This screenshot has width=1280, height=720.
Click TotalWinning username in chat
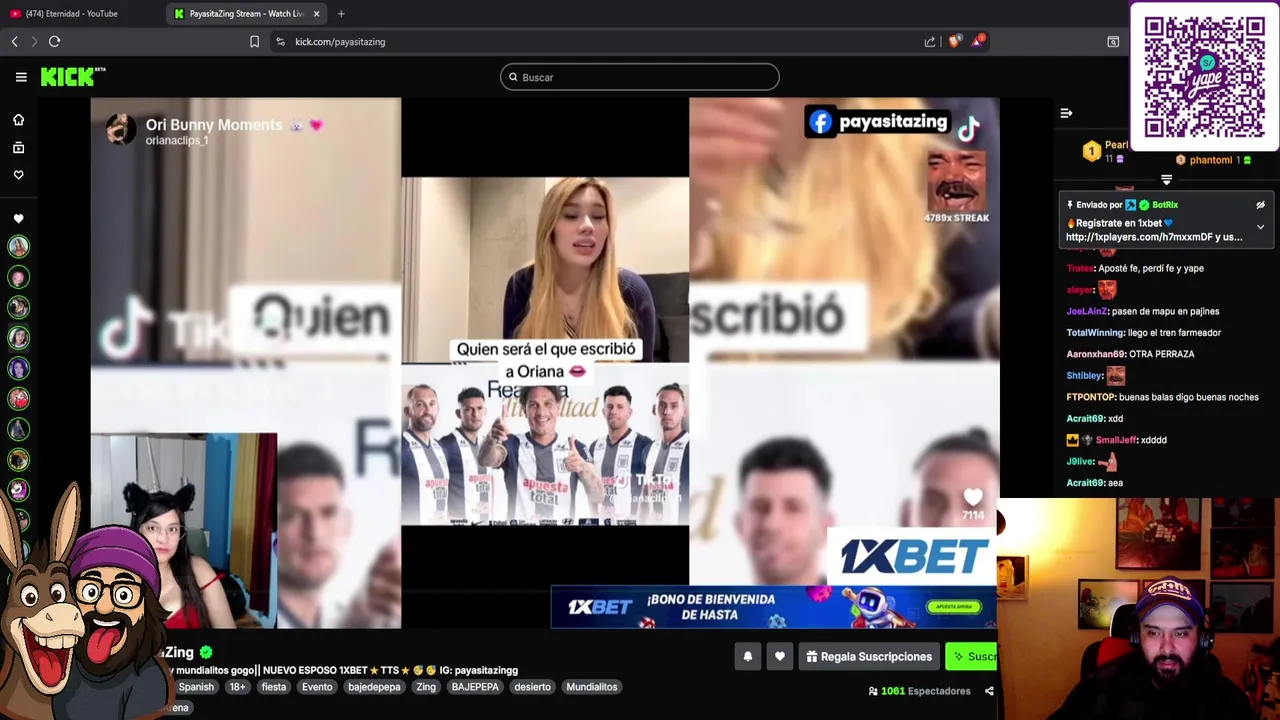click(1095, 332)
